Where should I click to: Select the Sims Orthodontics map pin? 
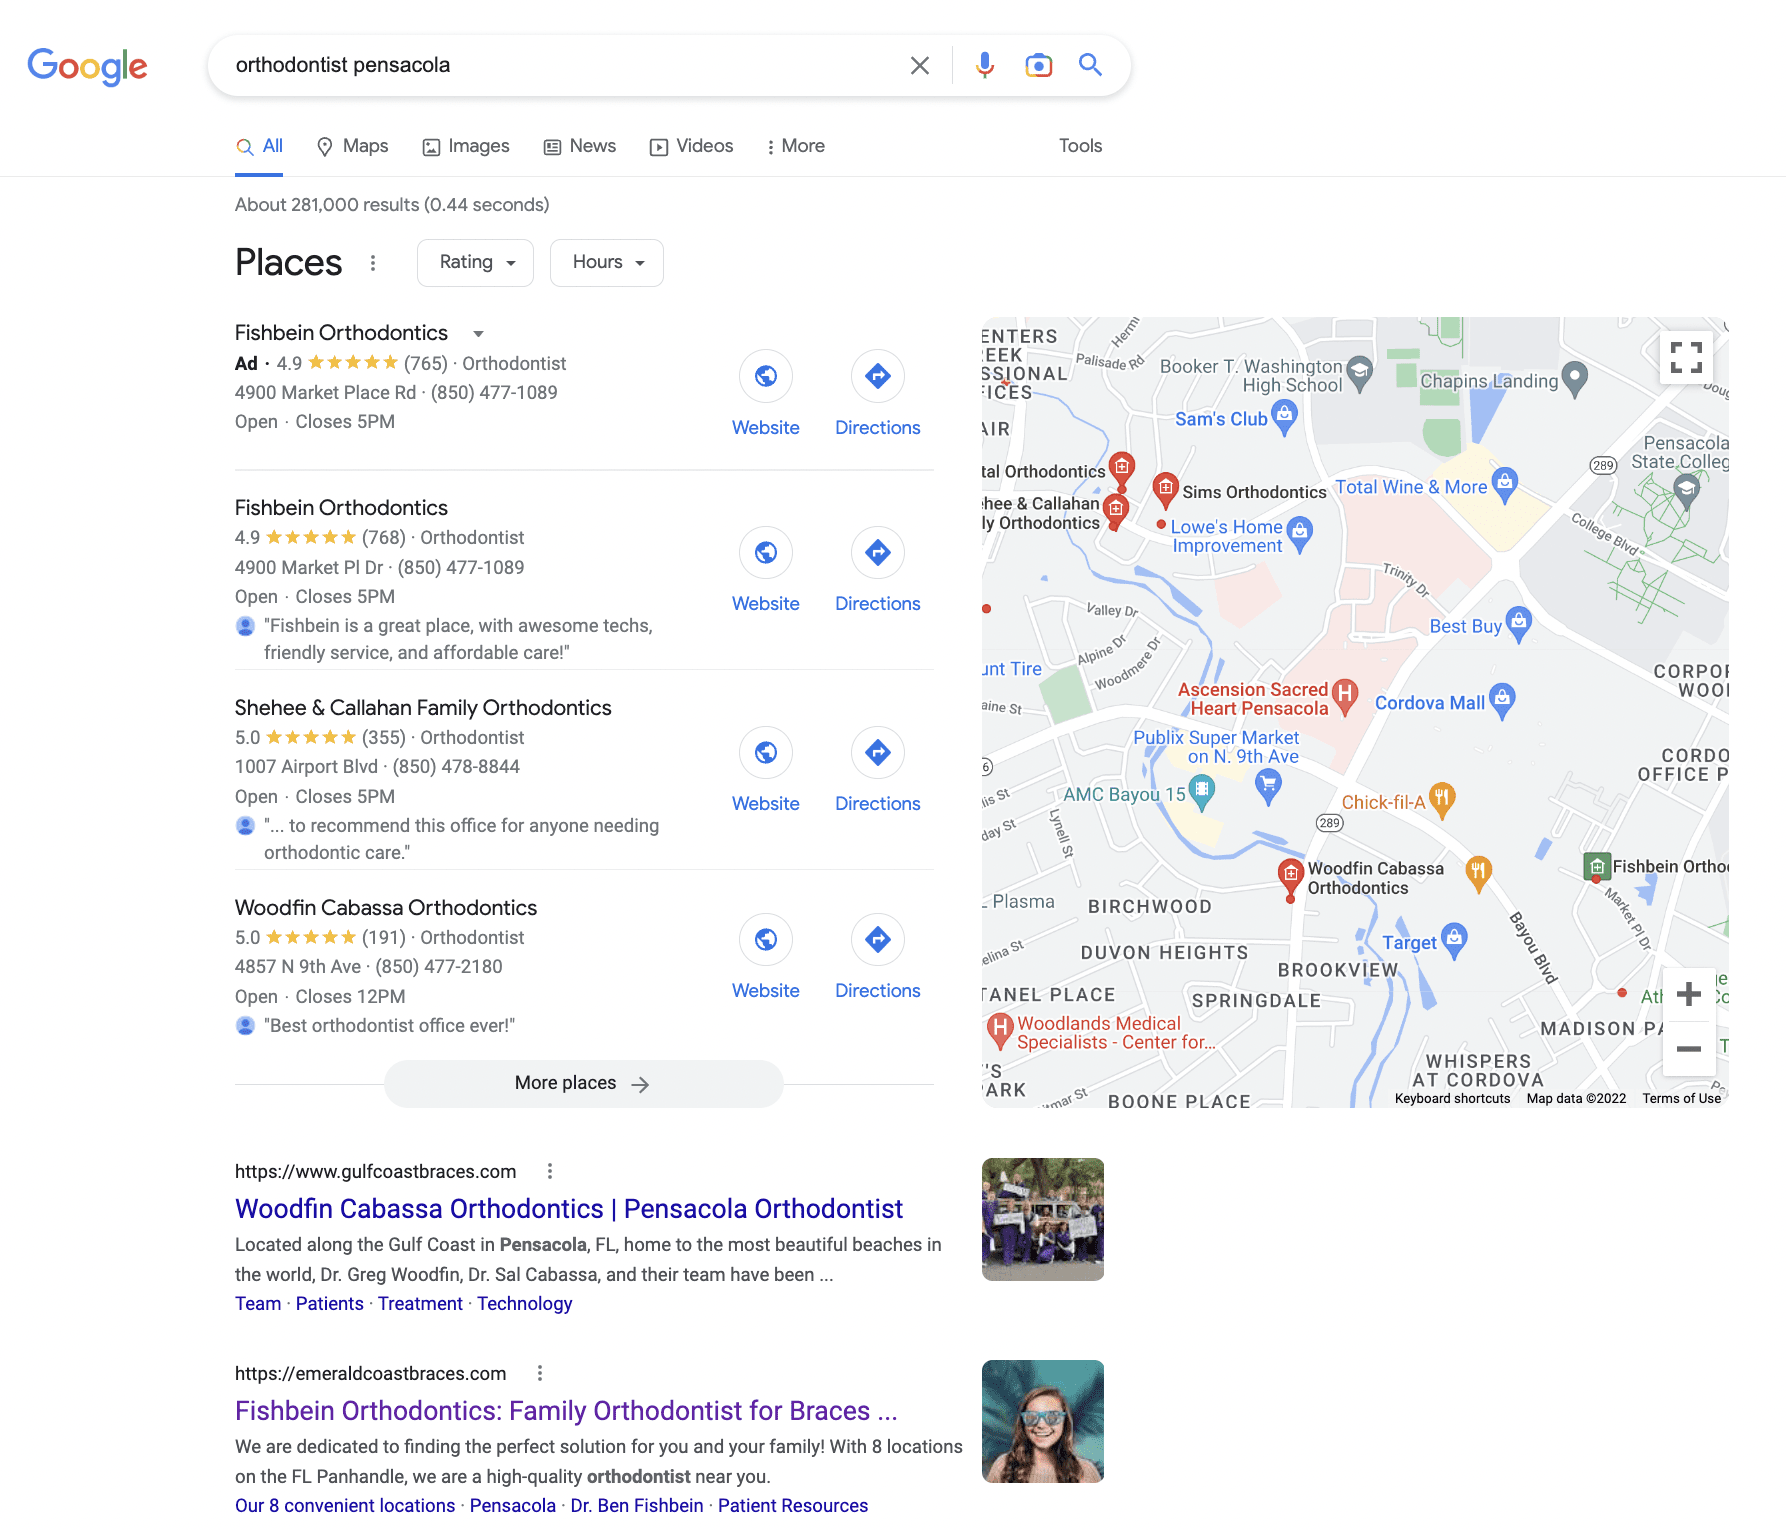click(1165, 489)
